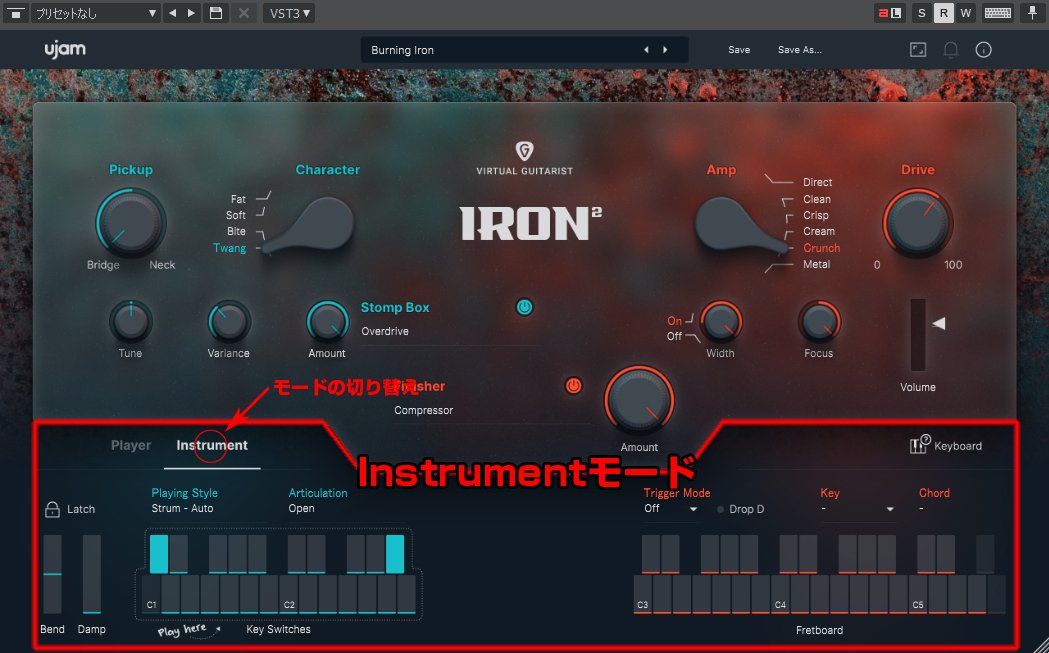Screen dimensions: 1049x653
Task: Select the Crunch amp option
Action: point(822,248)
